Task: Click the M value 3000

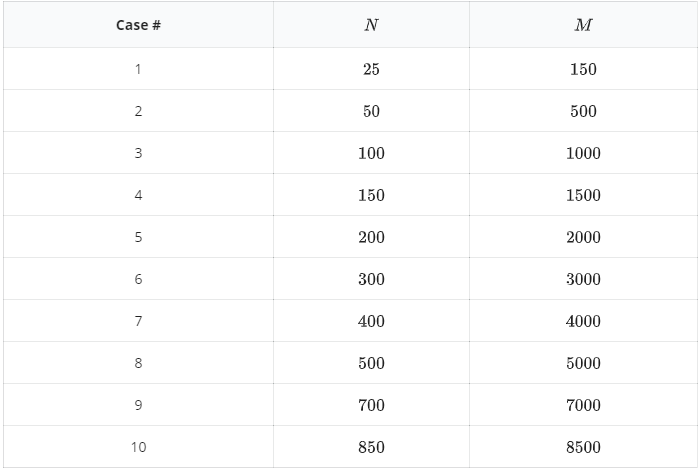Action: coord(583,279)
